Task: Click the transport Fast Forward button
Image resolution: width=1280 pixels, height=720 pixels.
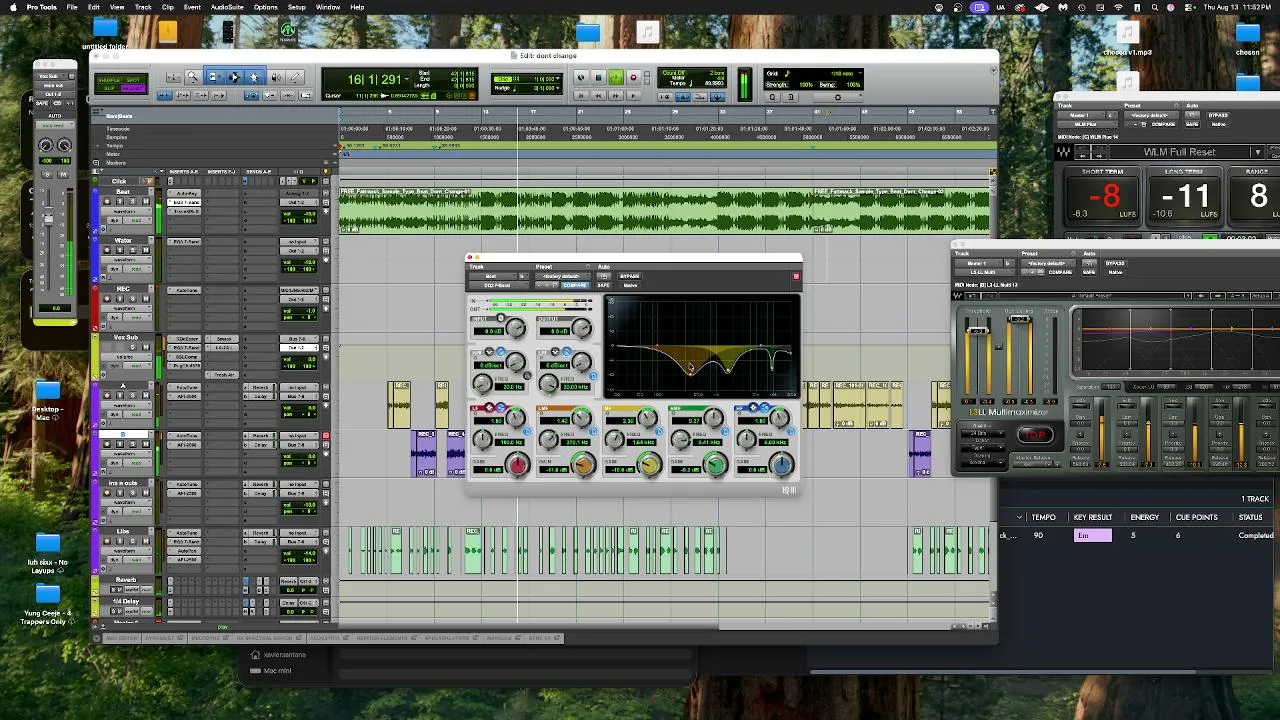Action: 615,95
